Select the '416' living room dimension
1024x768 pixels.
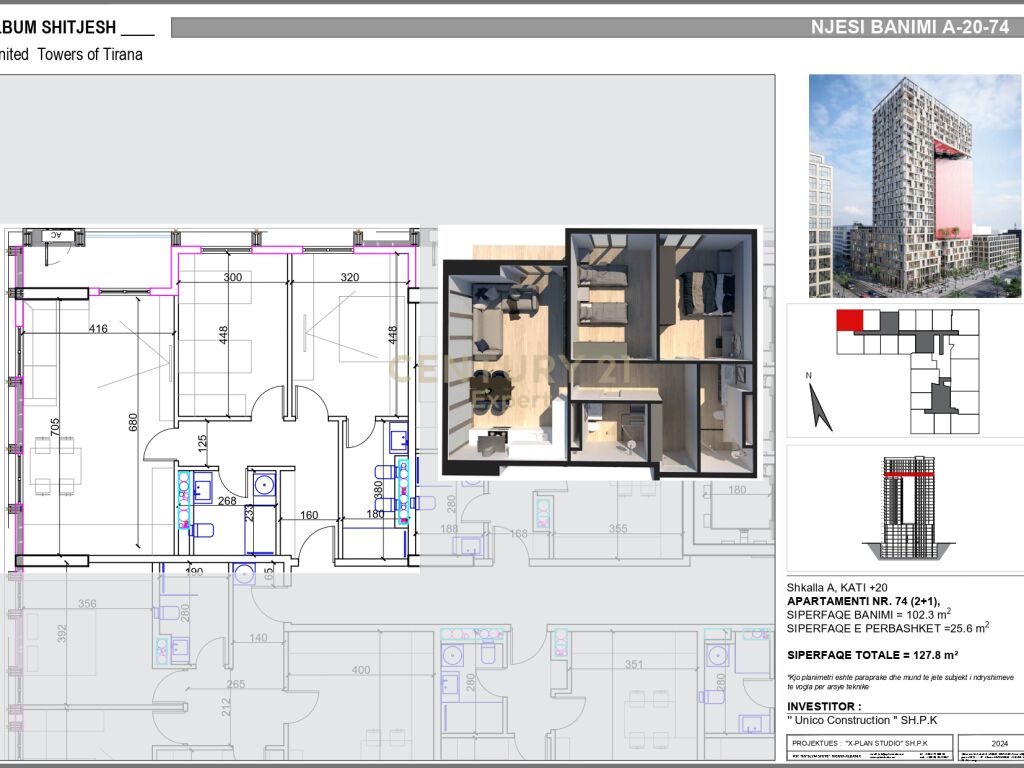(x=98, y=328)
